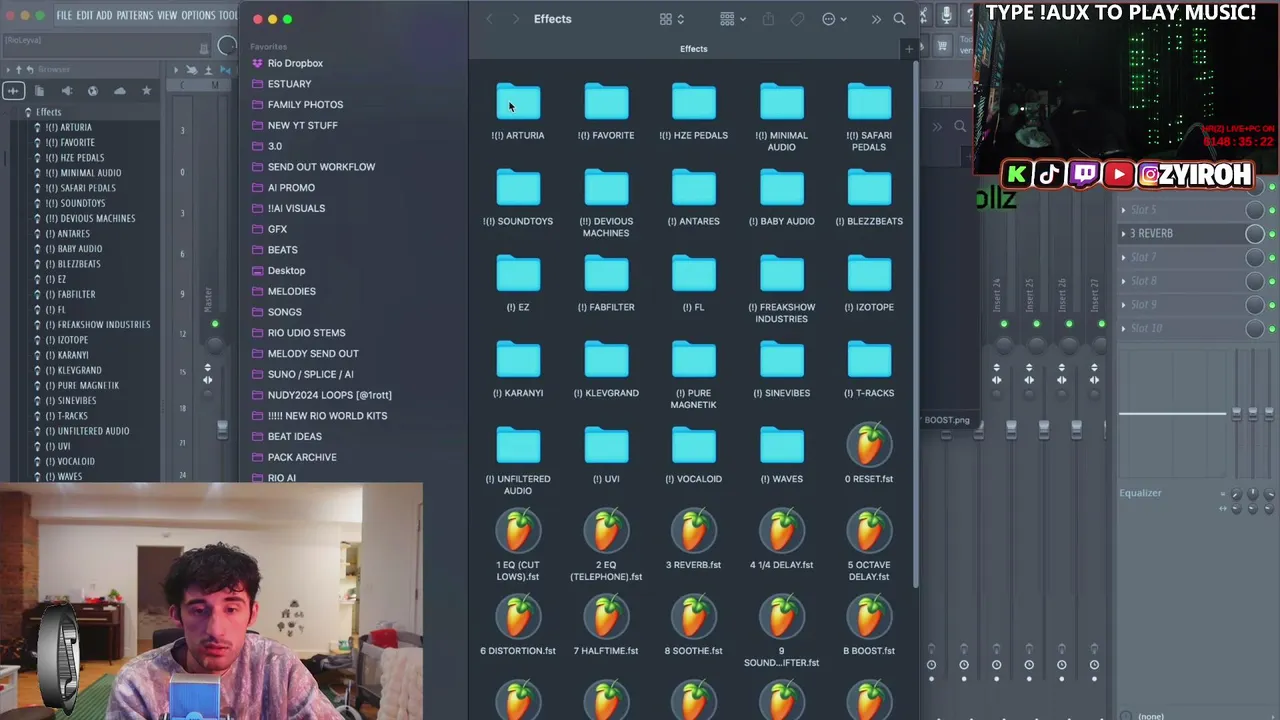Viewport: 1280px width, 720px height.
Task: Select the 0 RESET.fst preset file
Action: (x=869, y=446)
